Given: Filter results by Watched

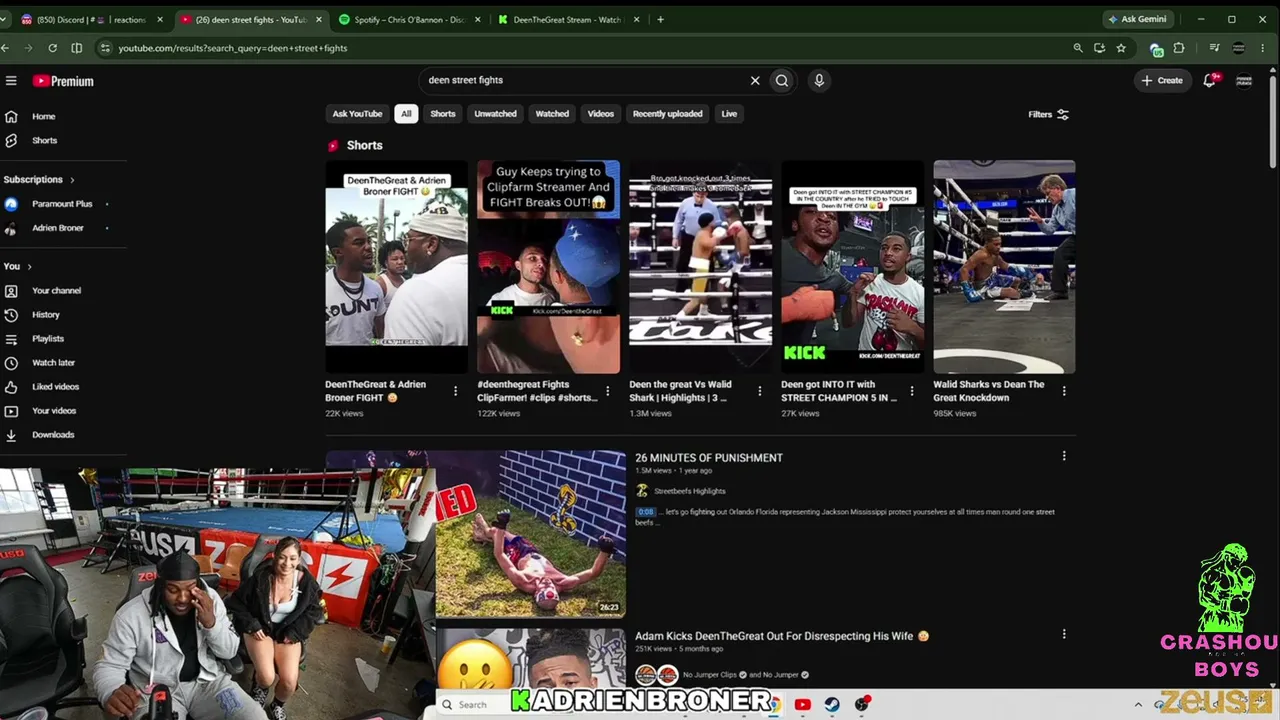Looking at the screenshot, I should tap(552, 114).
